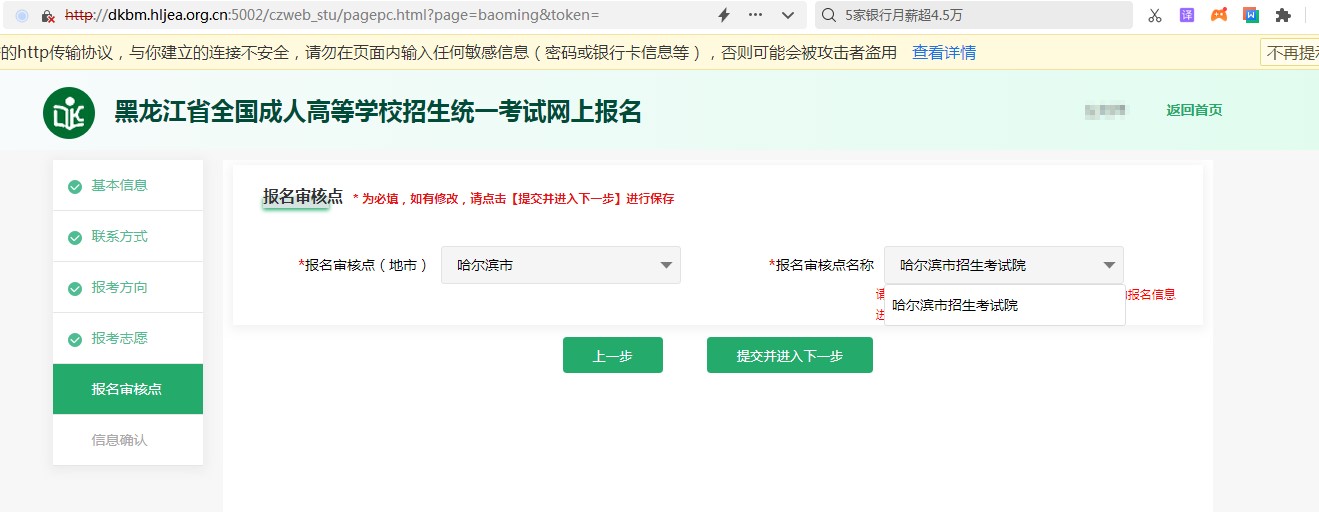Open the 报名审核点（地市）dropdown showing 哈尔滨市

[560, 265]
